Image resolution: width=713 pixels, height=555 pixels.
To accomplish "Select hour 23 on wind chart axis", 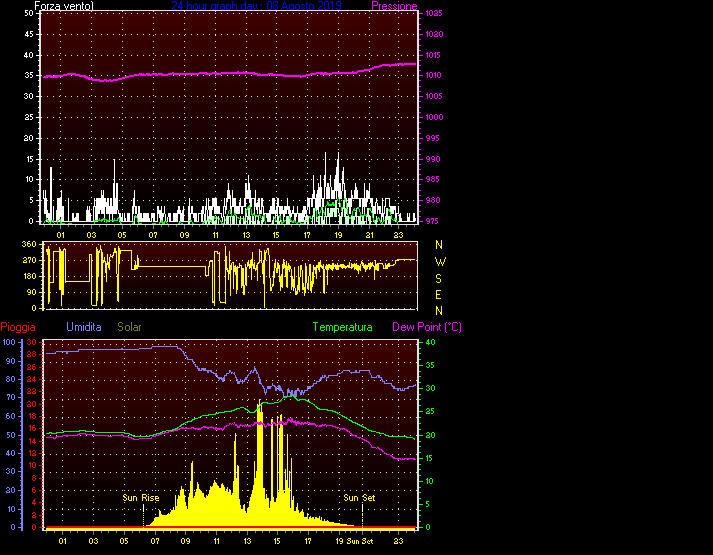I will click(x=398, y=235).
